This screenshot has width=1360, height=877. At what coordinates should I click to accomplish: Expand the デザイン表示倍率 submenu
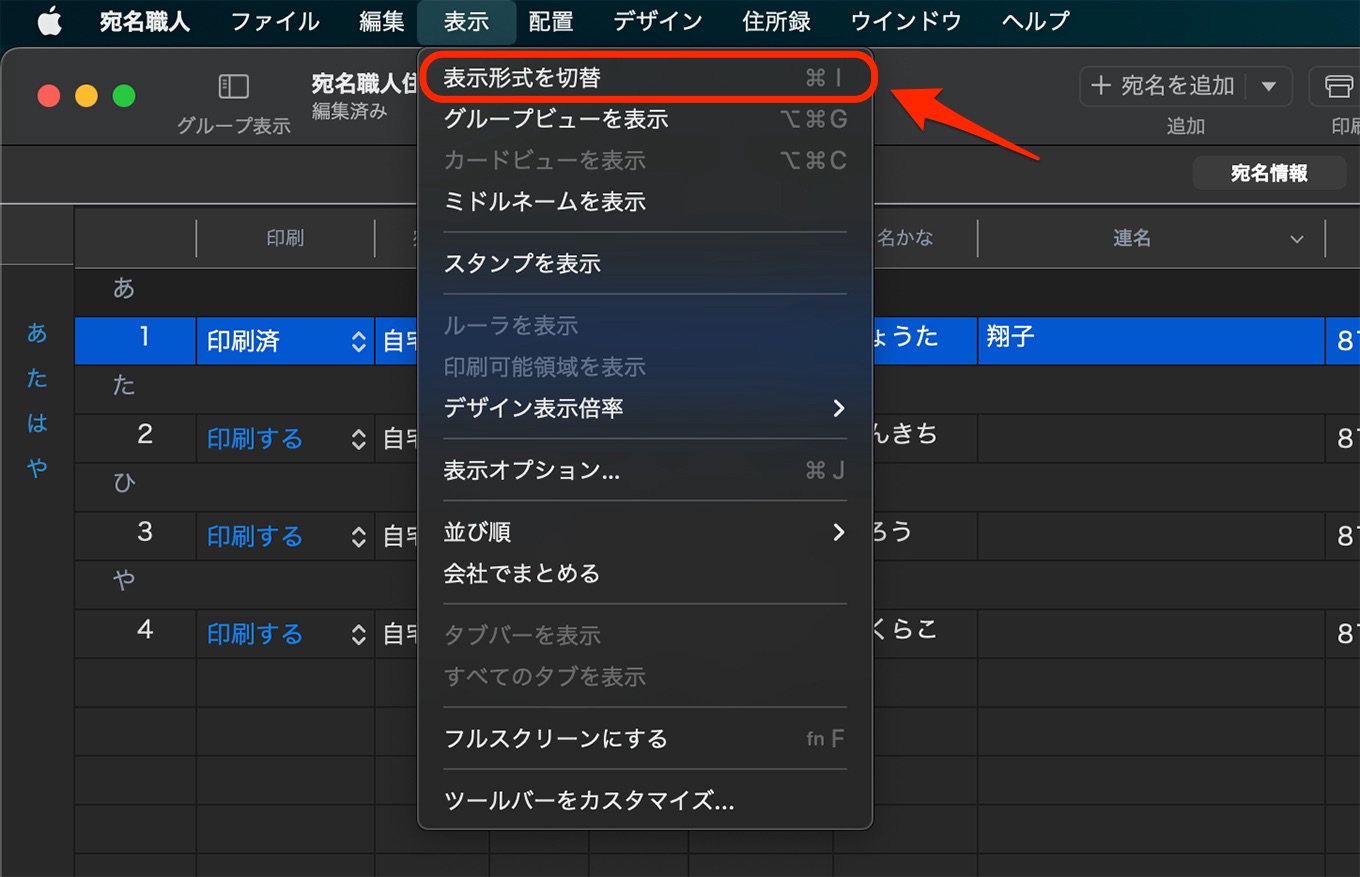645,408
